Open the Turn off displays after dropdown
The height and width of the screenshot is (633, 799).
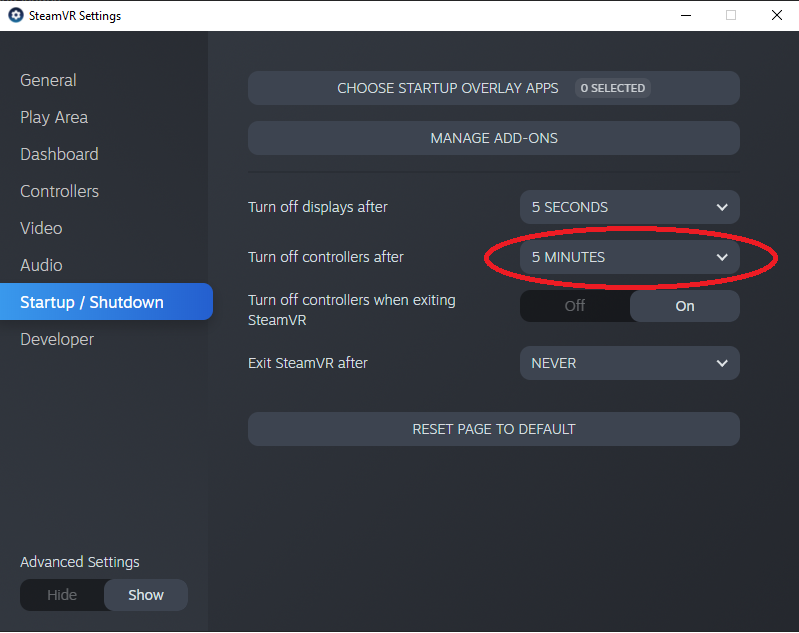pos(629,207)
